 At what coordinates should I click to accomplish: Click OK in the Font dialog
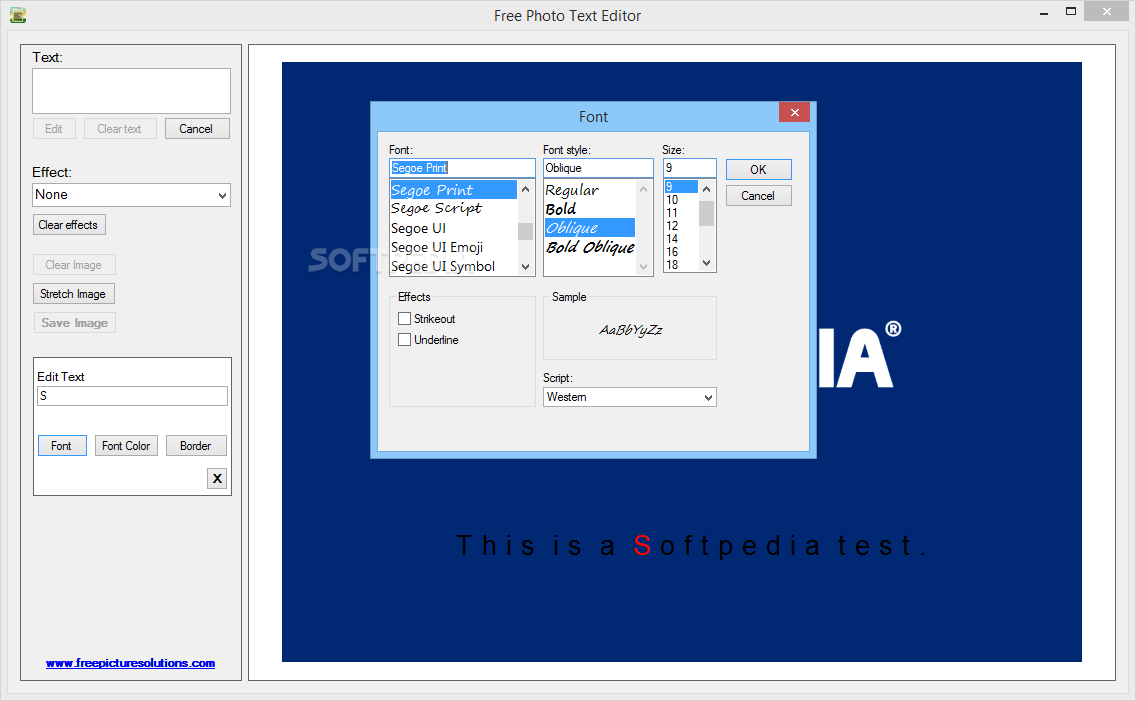759,169
